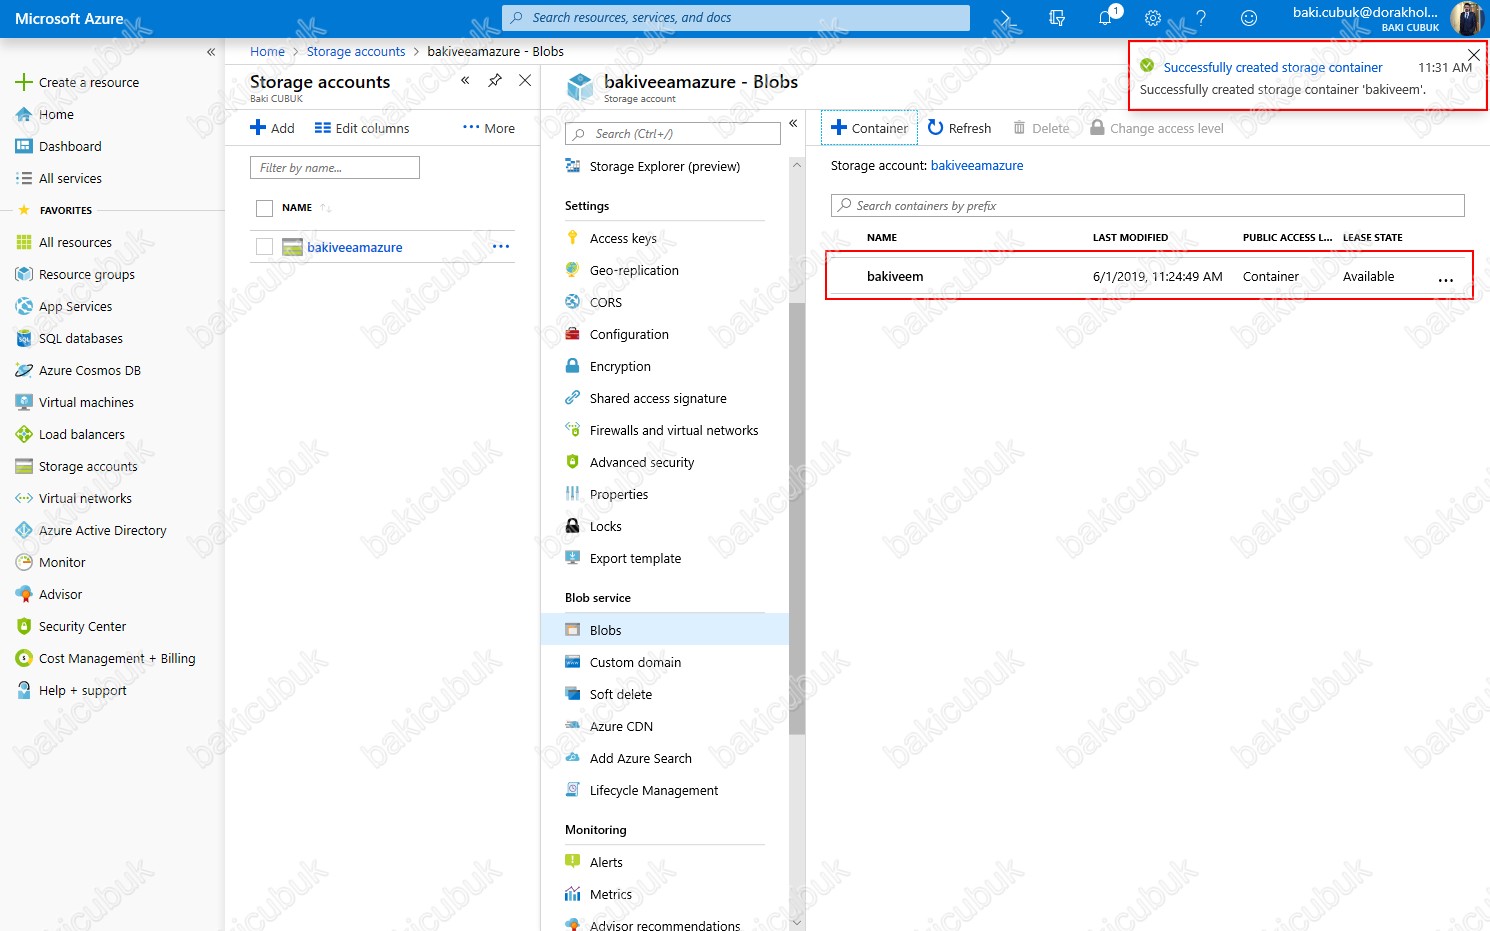Open the Azure Cosmos DB icon
The image size is (1490, 931).
24,371
